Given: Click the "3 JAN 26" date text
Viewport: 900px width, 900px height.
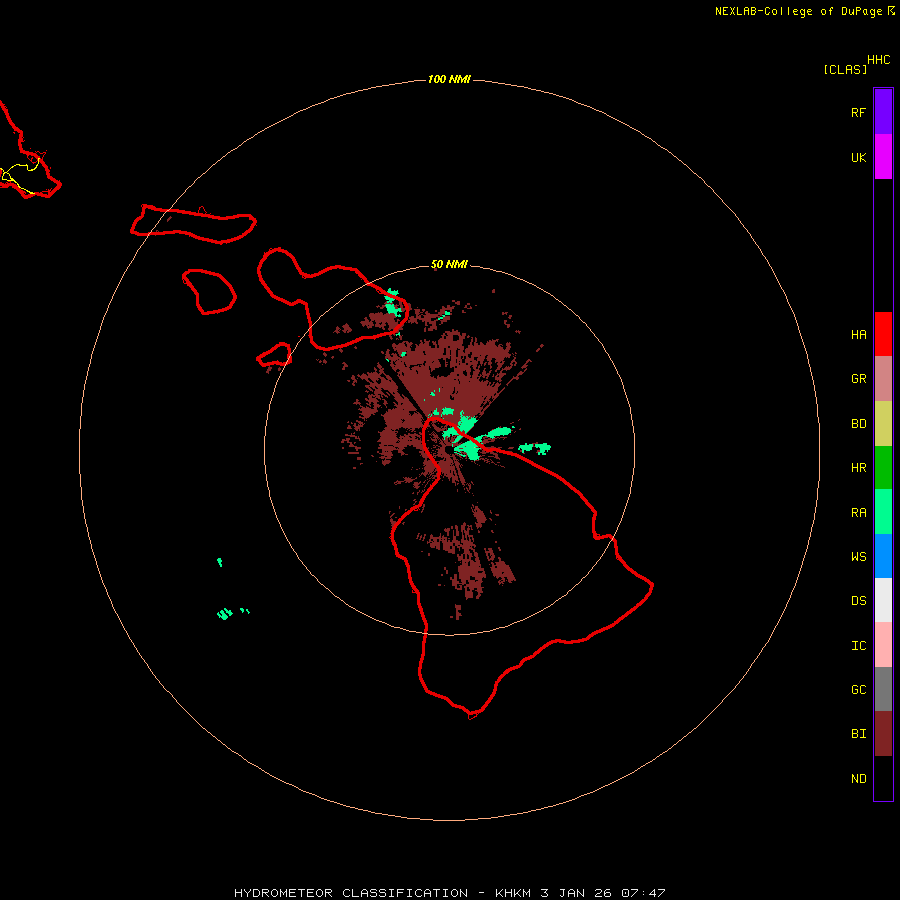Looking at the screenshot, I should 576,893.
